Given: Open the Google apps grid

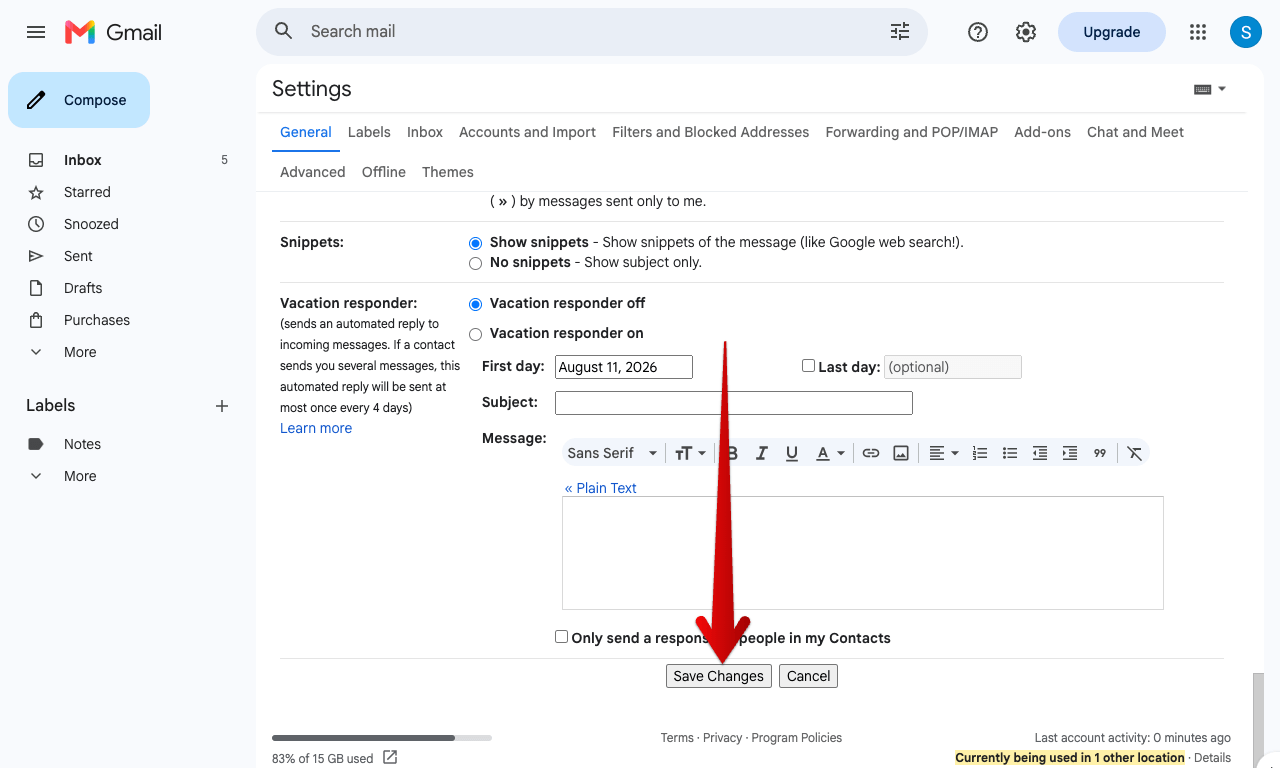Looking at the screenshot, I should [x=1198, y=32].
